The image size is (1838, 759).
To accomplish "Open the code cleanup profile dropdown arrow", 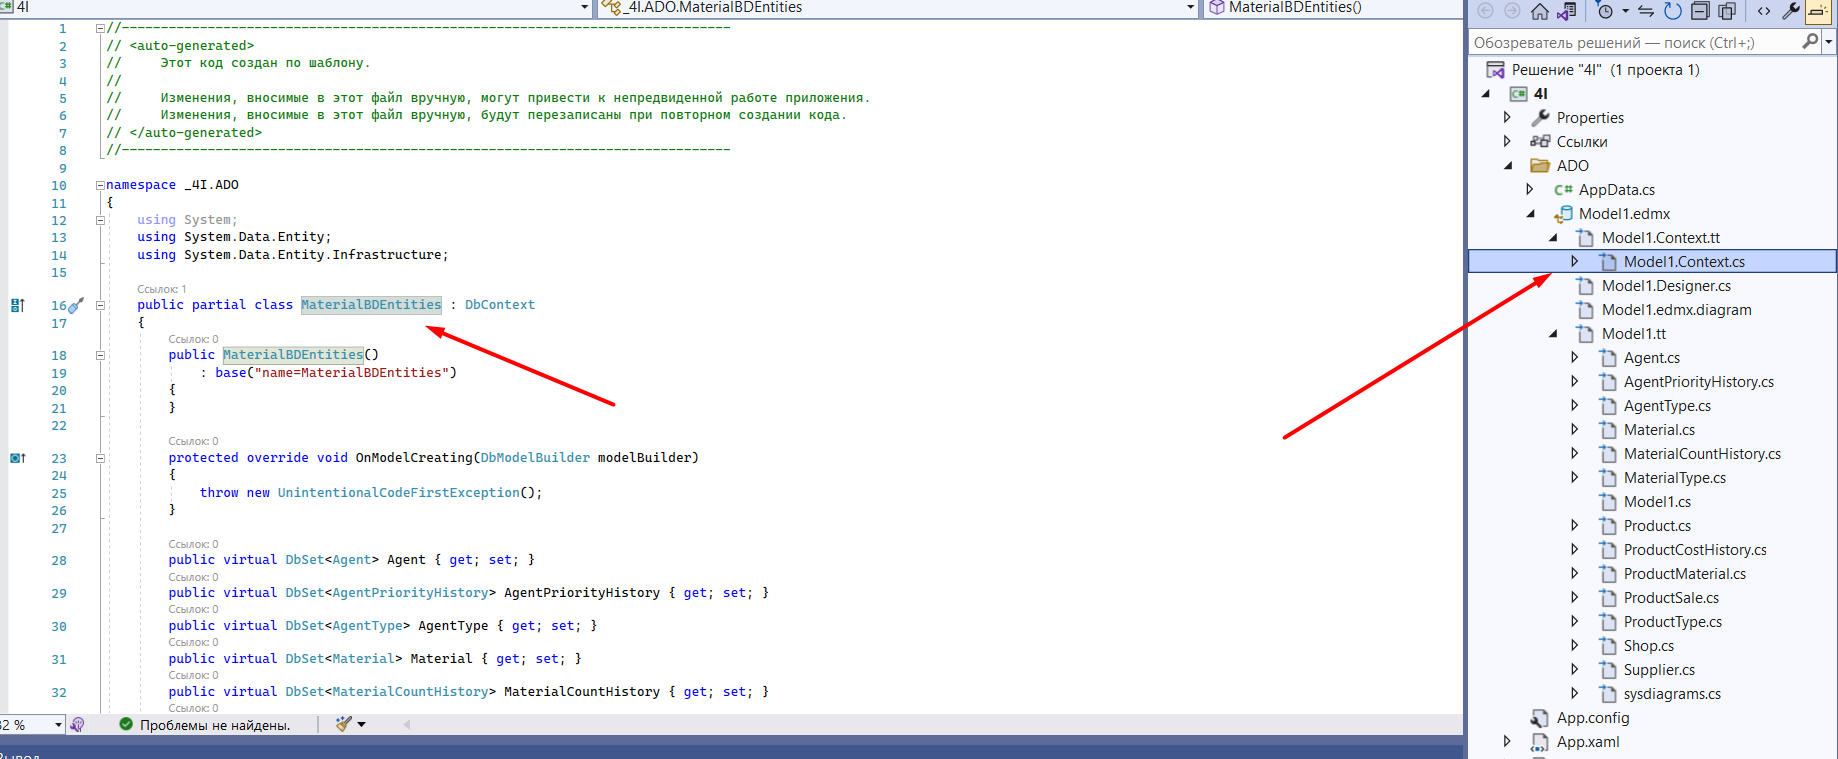I will point(361,725).
